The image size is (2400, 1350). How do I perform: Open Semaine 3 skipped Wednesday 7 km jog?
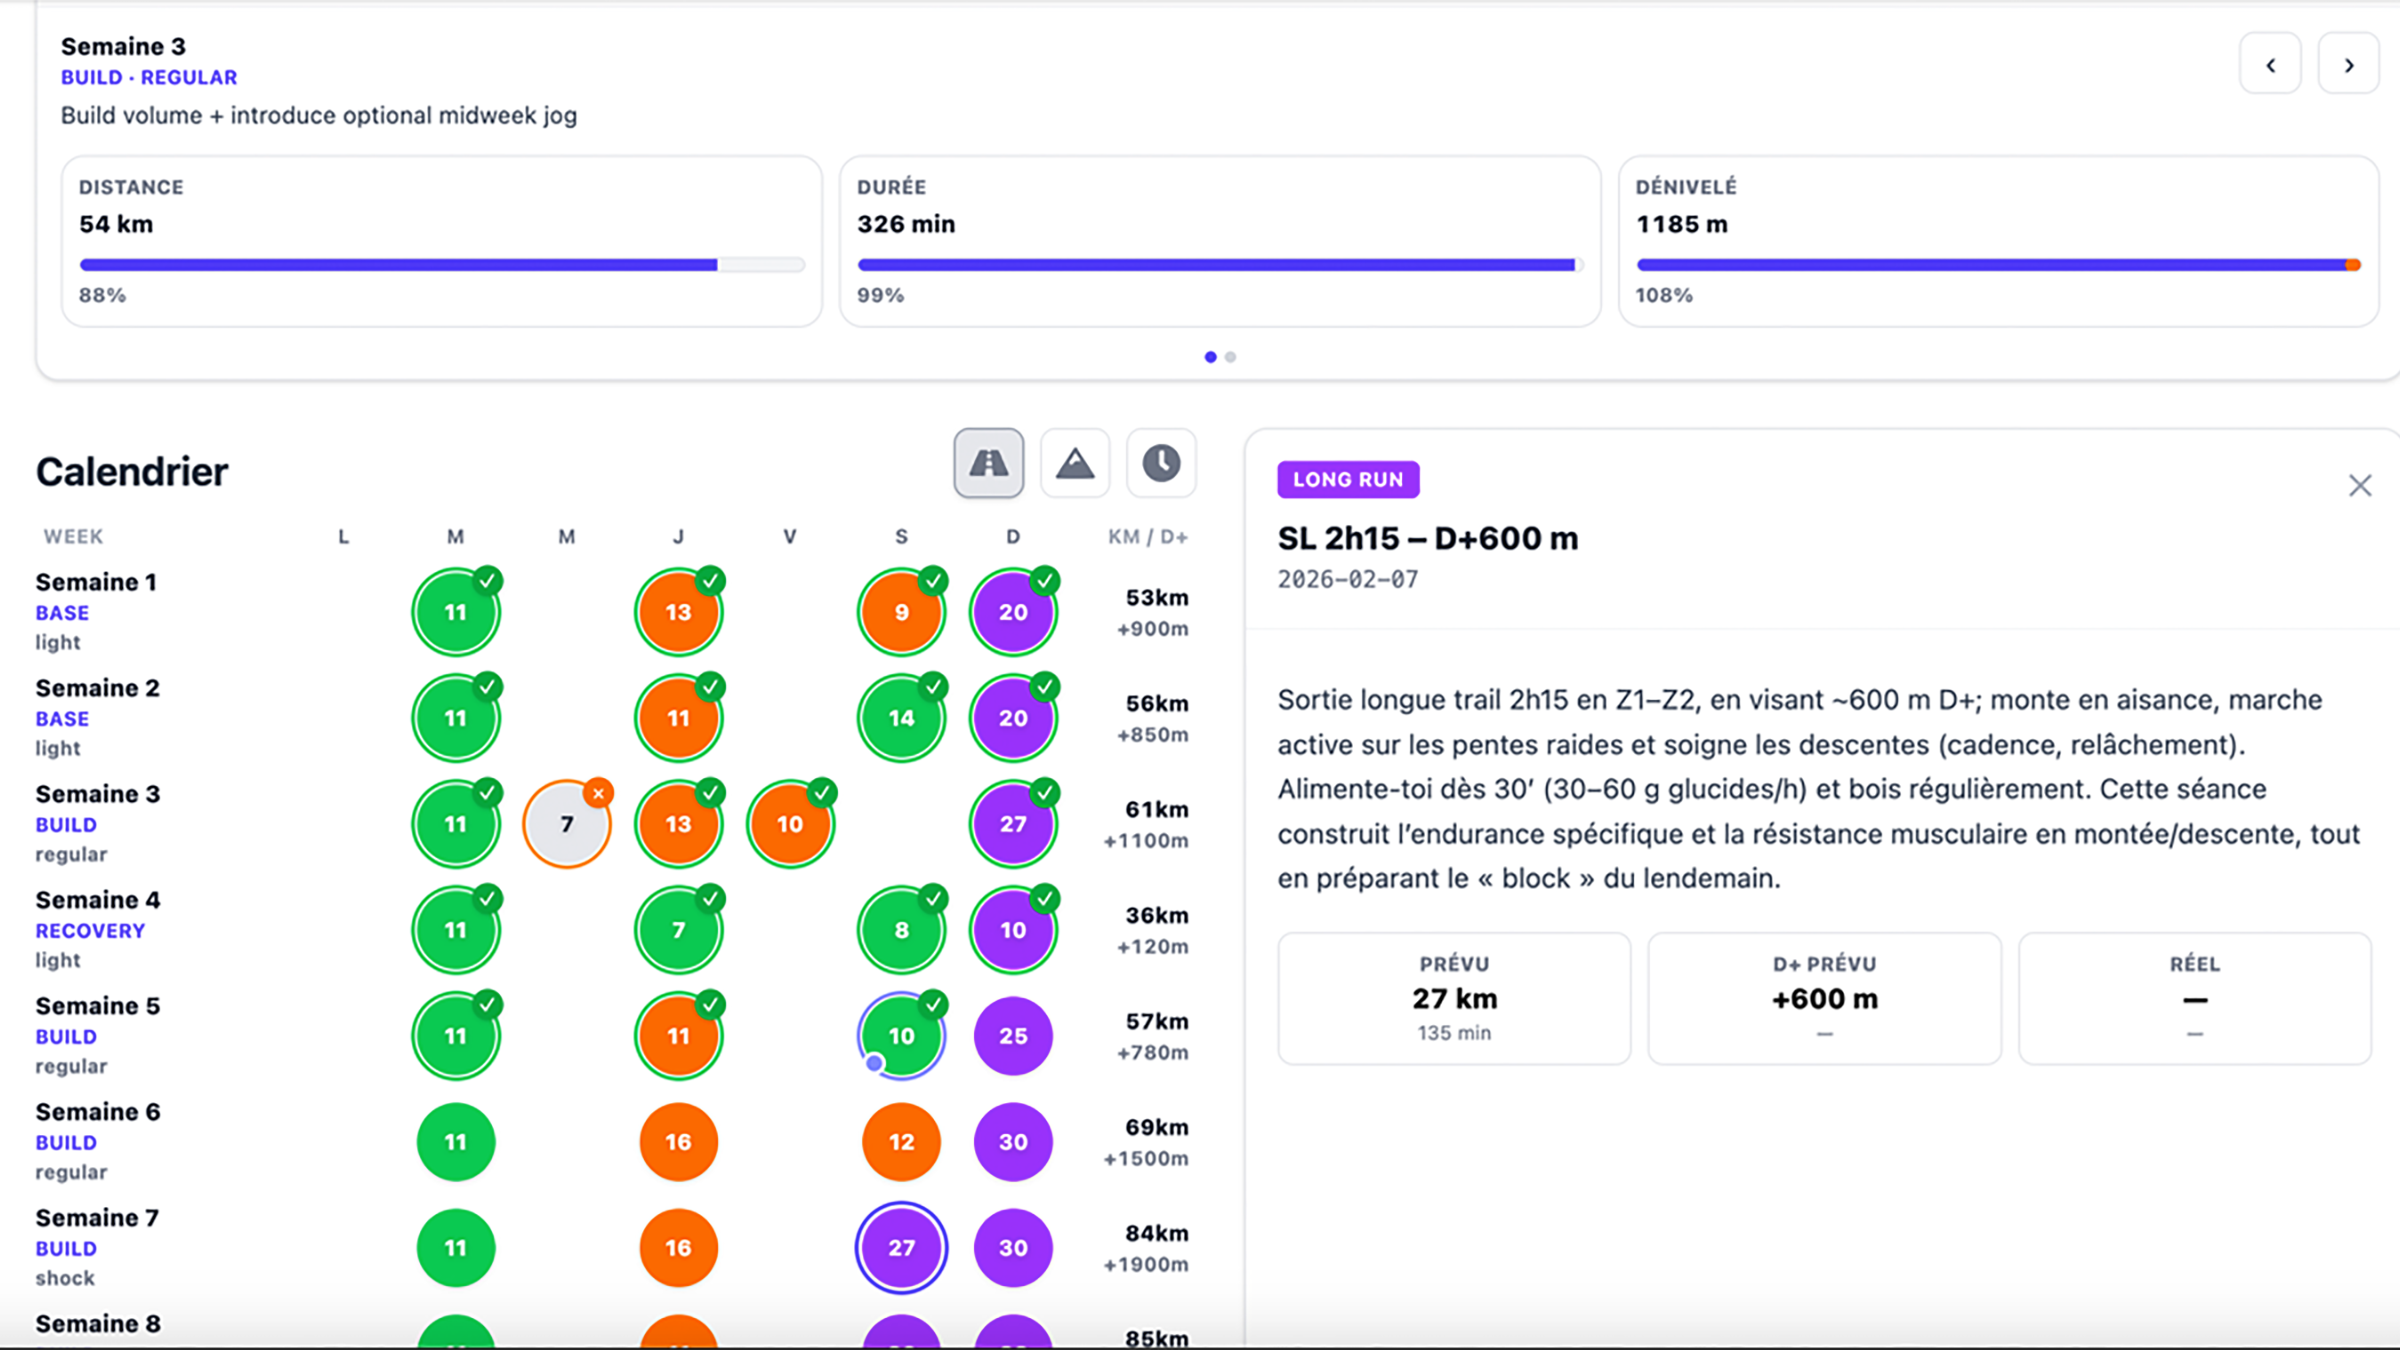tap(567, 824)
